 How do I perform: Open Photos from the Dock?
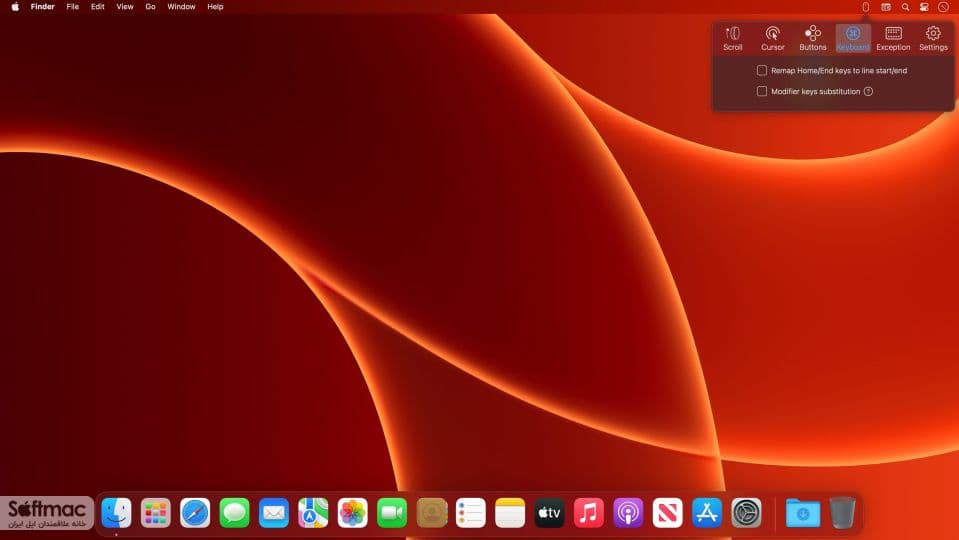point(352,512)
